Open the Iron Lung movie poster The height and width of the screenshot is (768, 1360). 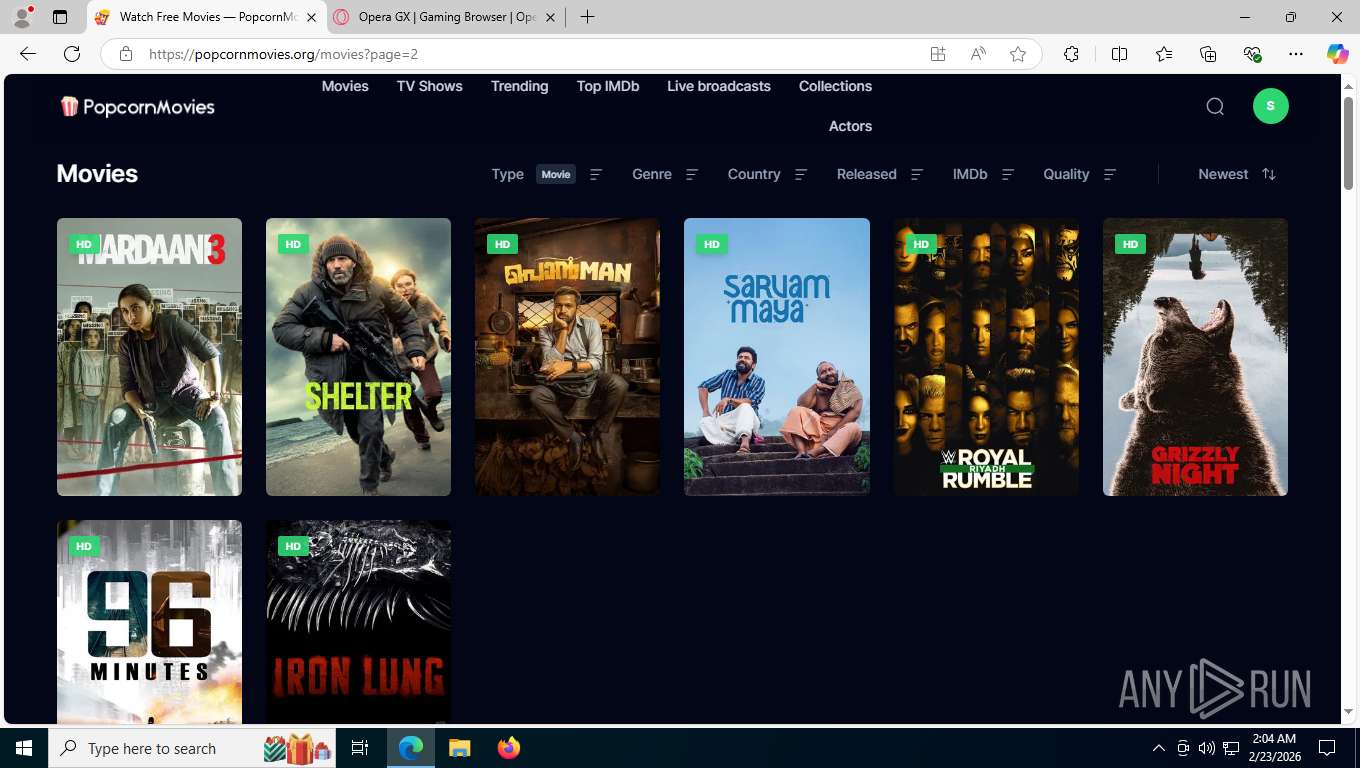click(358, 621)
